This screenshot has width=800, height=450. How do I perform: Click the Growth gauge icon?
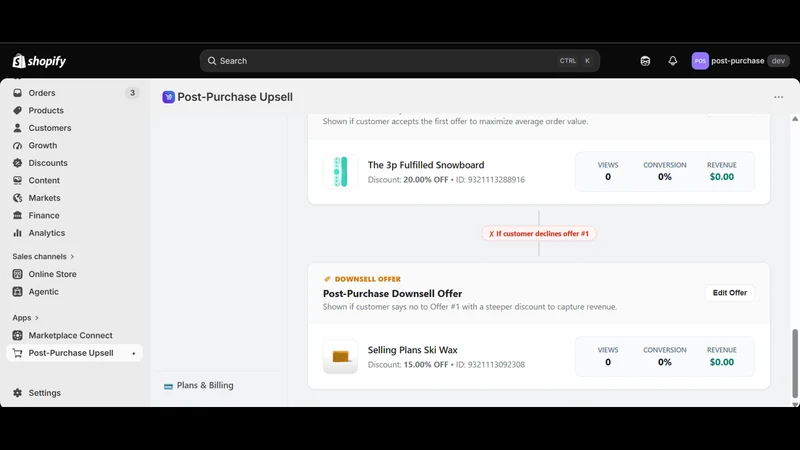coord(17,145)
